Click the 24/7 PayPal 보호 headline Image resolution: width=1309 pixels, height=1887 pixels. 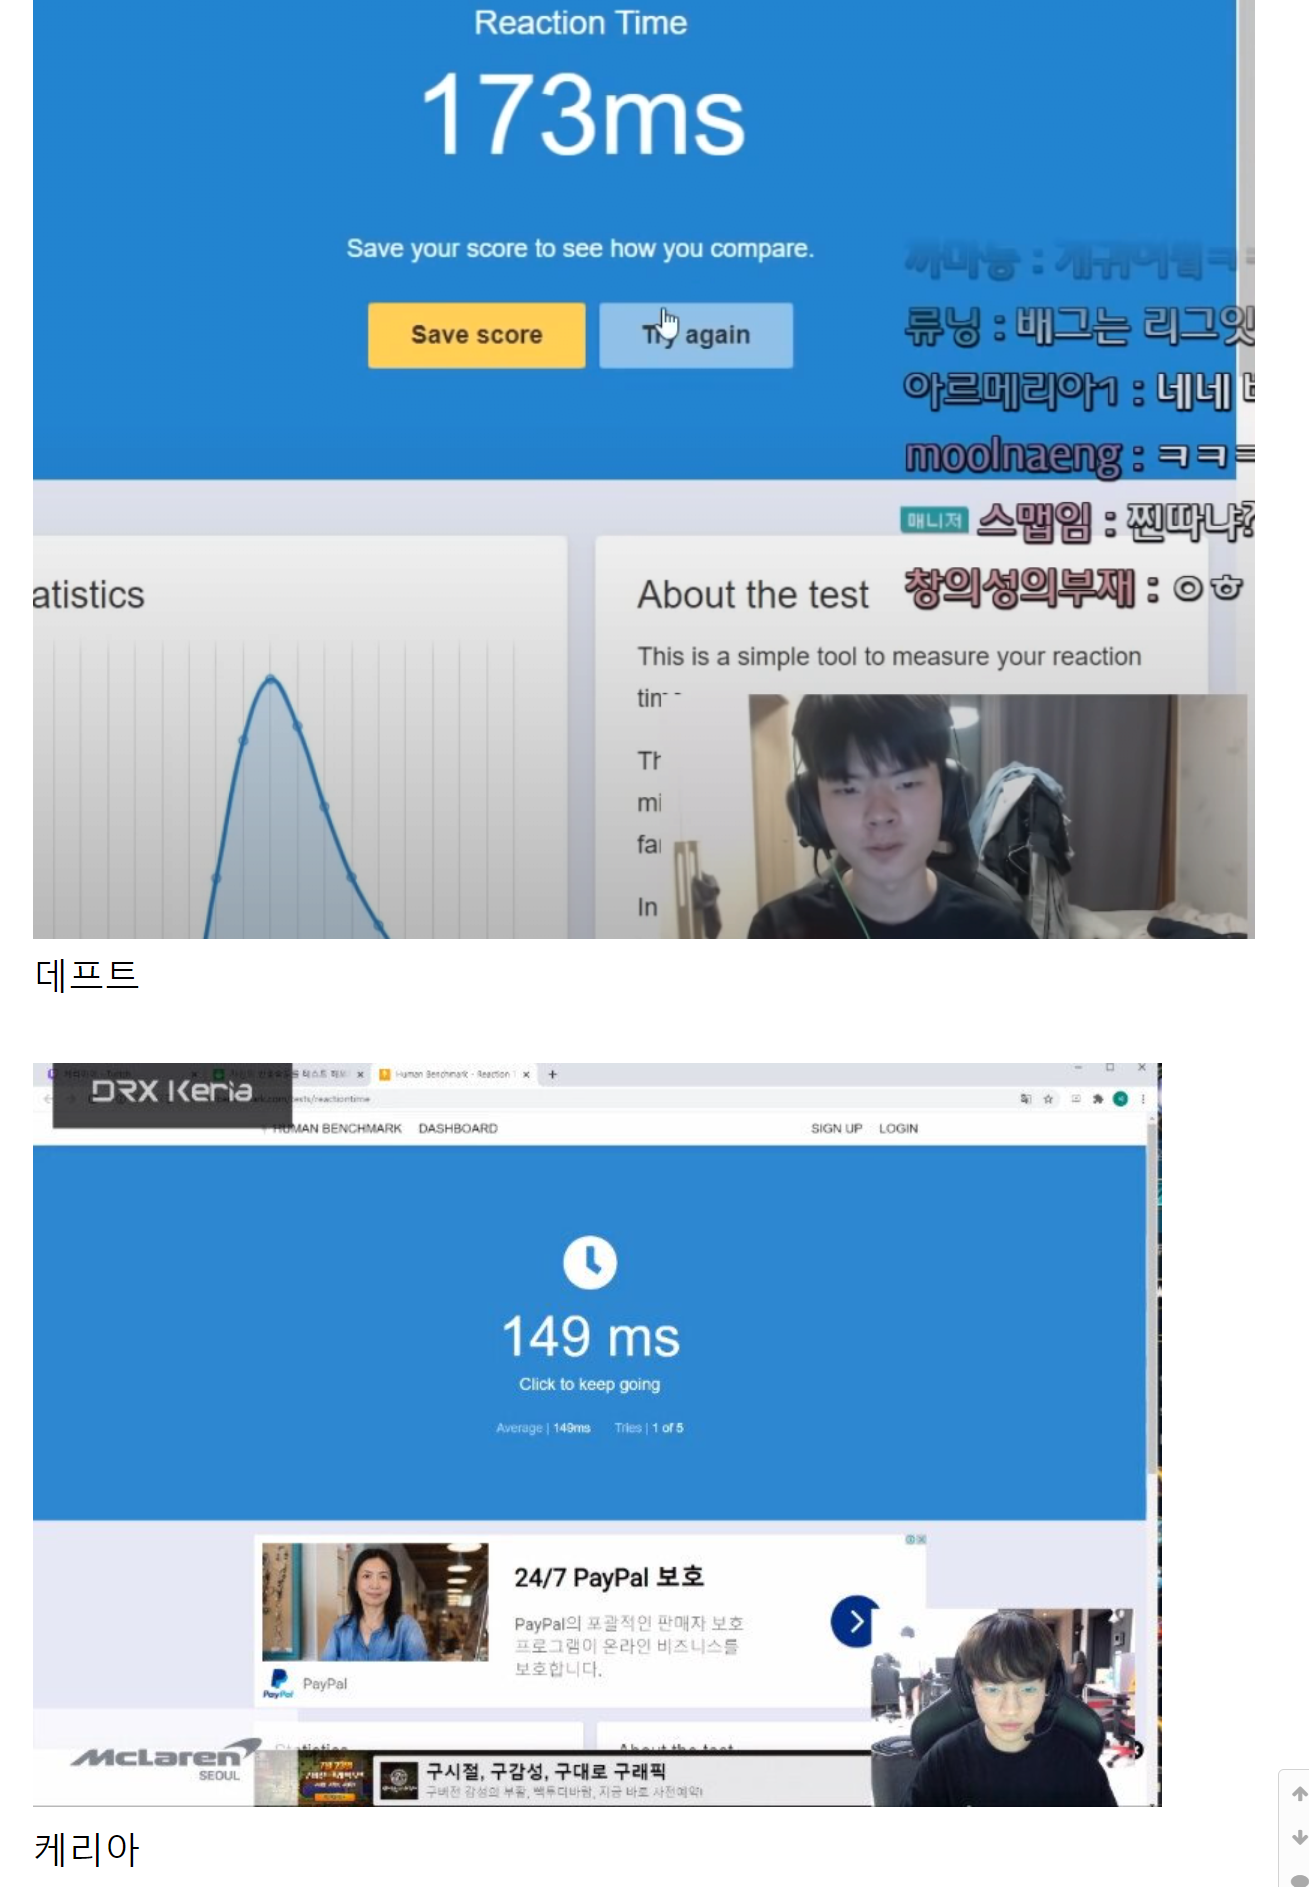point(609,1577)
